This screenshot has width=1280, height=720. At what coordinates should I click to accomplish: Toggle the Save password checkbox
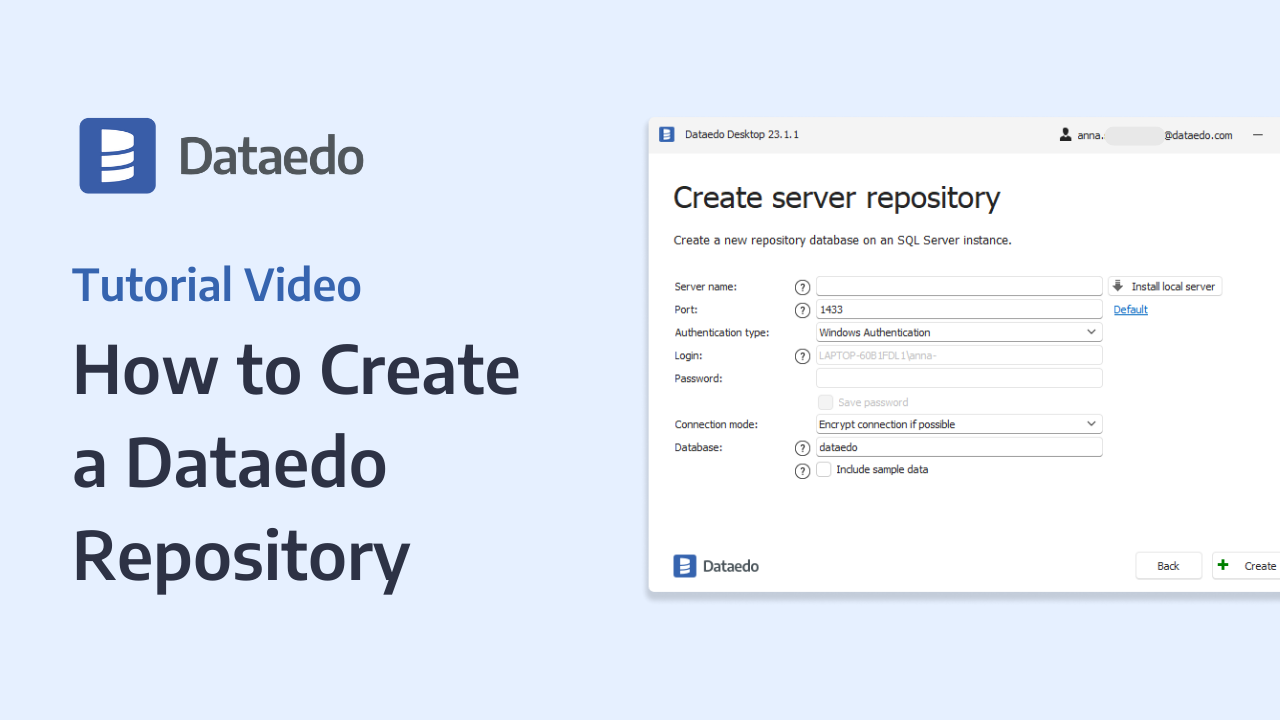826,402
